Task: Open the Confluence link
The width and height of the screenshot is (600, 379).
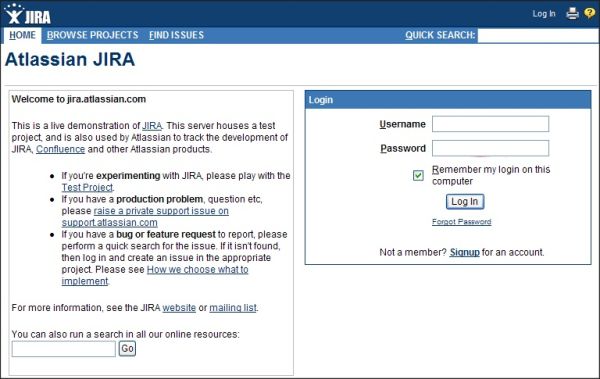Action: click(x=60, y=149)
